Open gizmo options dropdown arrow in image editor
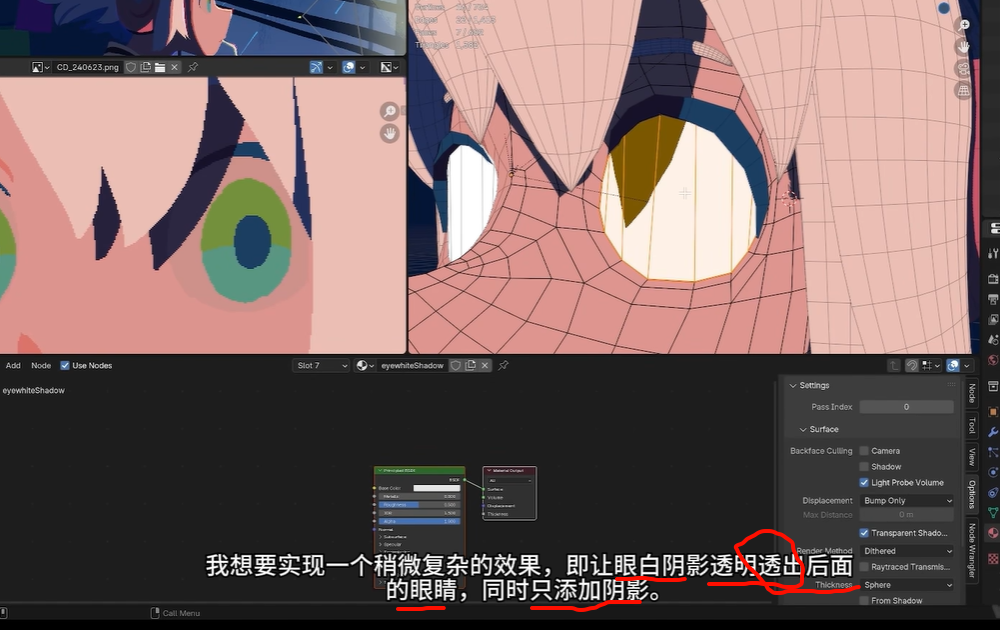 pyautogui.click(x=330, y=67)
